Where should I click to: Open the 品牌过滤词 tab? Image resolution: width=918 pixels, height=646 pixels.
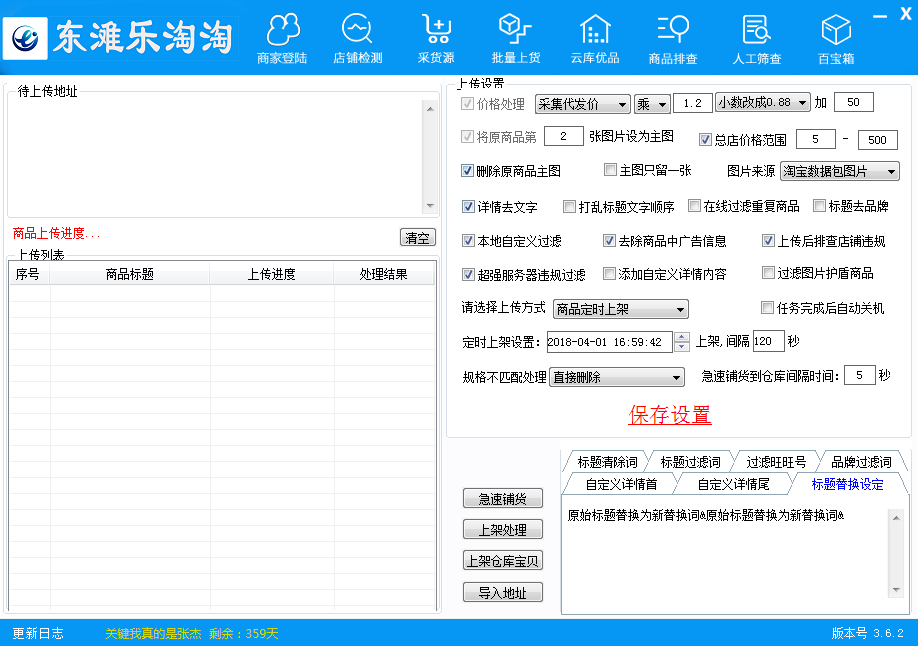click(861, 462)
